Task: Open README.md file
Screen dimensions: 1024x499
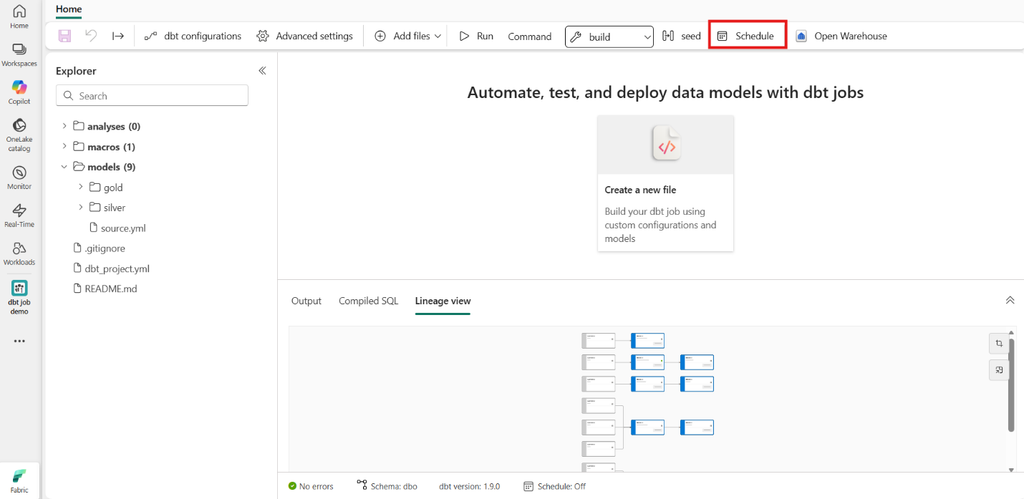Action: (x=104, y=288)
